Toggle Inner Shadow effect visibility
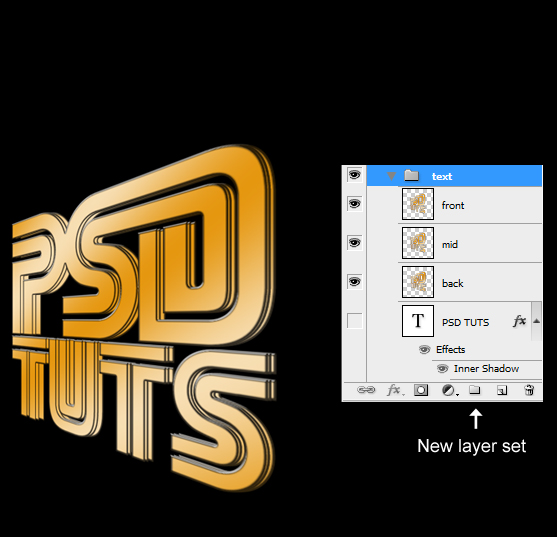Image resolution: width=557 pixels, height=537 pixels. 442,369
